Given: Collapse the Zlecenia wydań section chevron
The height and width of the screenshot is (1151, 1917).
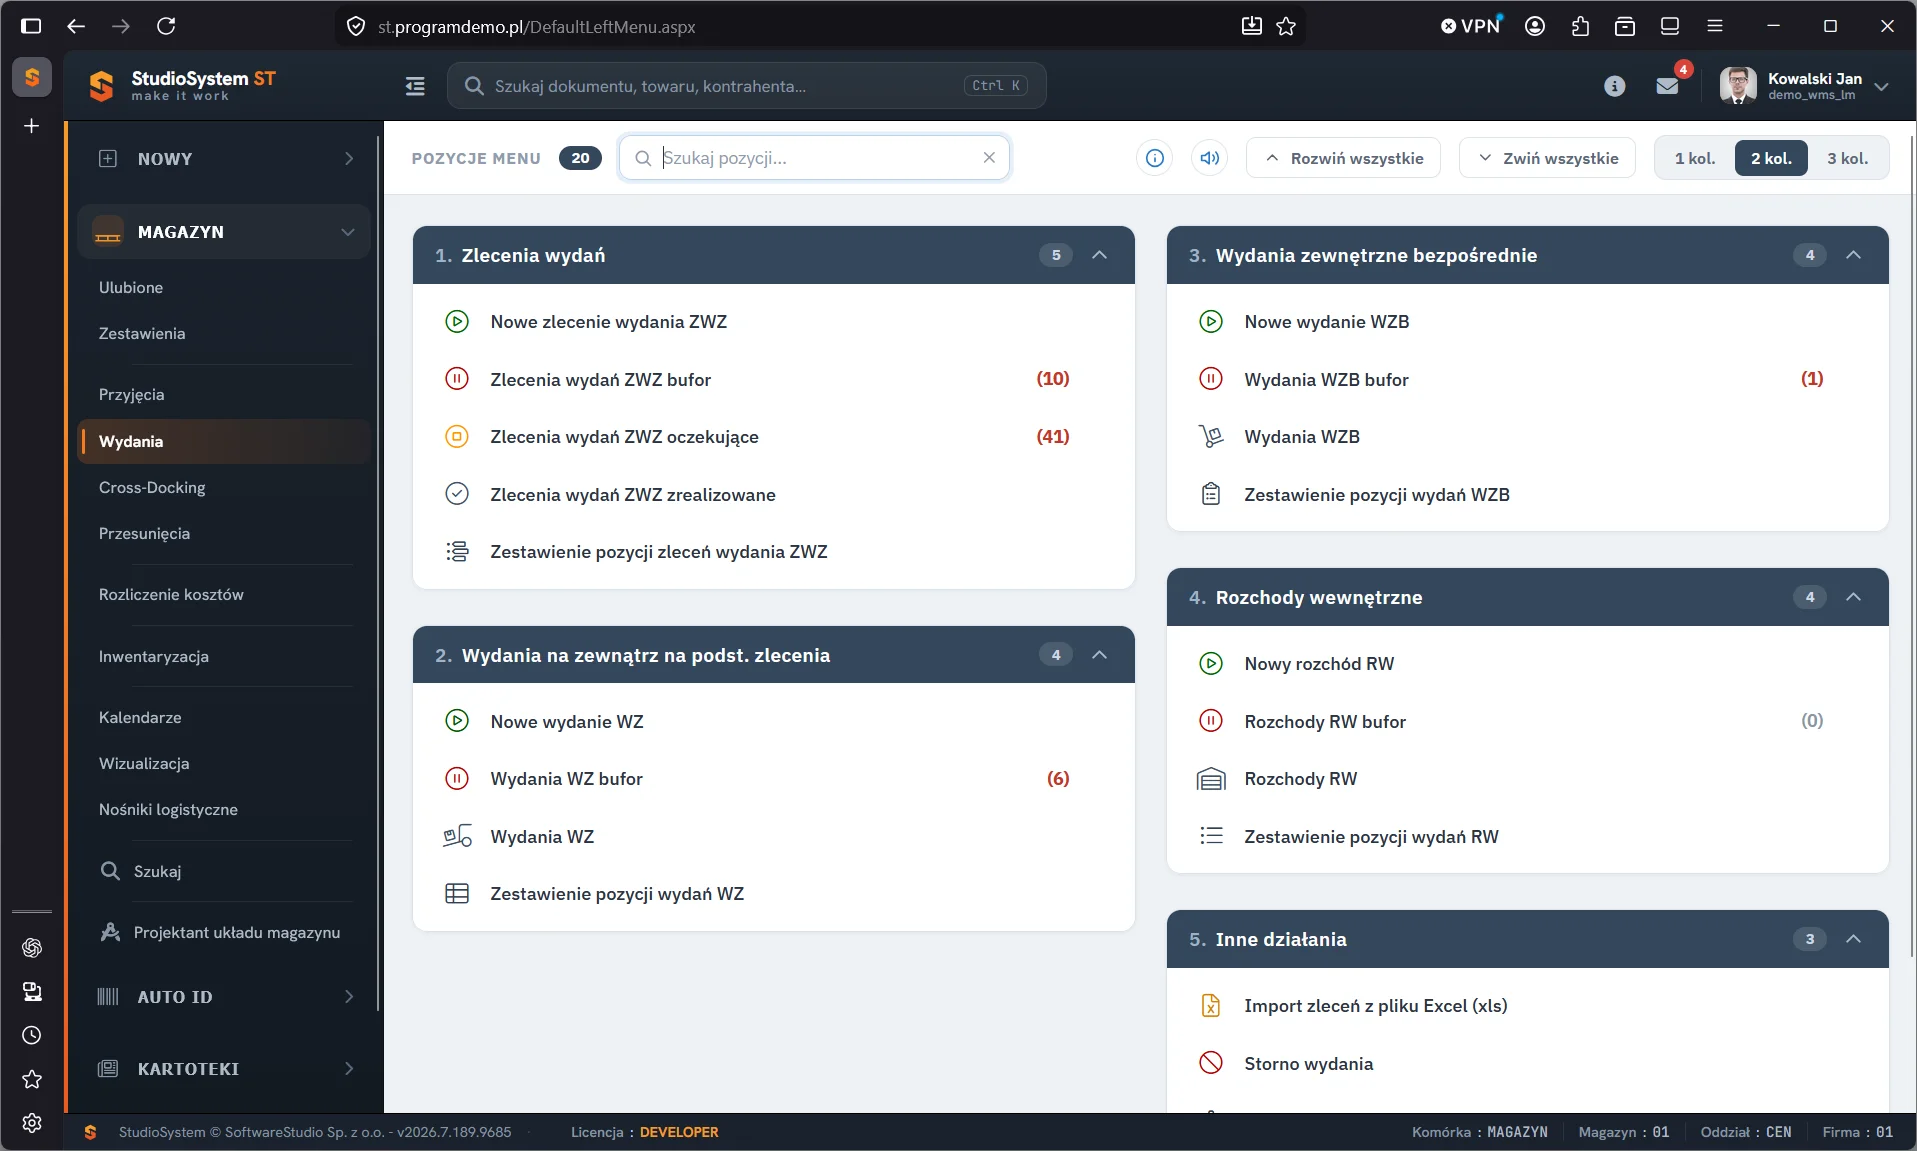Looking at the screenshot, I should [x=1100, y=255].
